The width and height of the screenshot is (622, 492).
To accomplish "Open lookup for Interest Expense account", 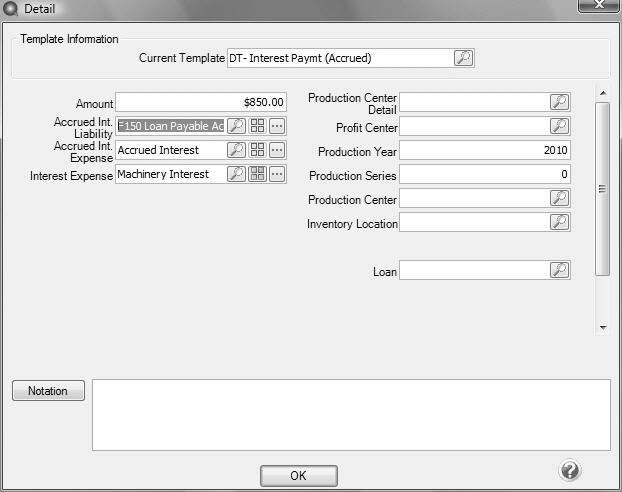I will tap(236, 174).
